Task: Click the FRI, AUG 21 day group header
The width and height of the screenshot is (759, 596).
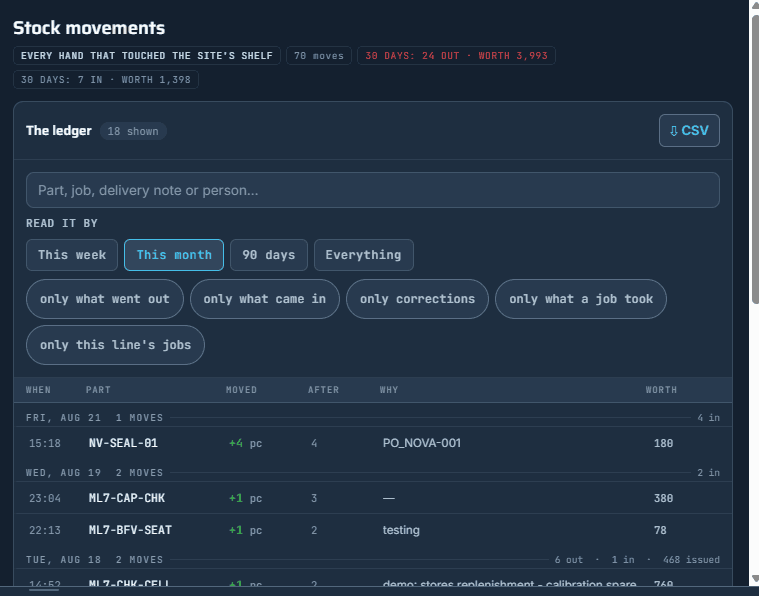Action: [373, 417]
